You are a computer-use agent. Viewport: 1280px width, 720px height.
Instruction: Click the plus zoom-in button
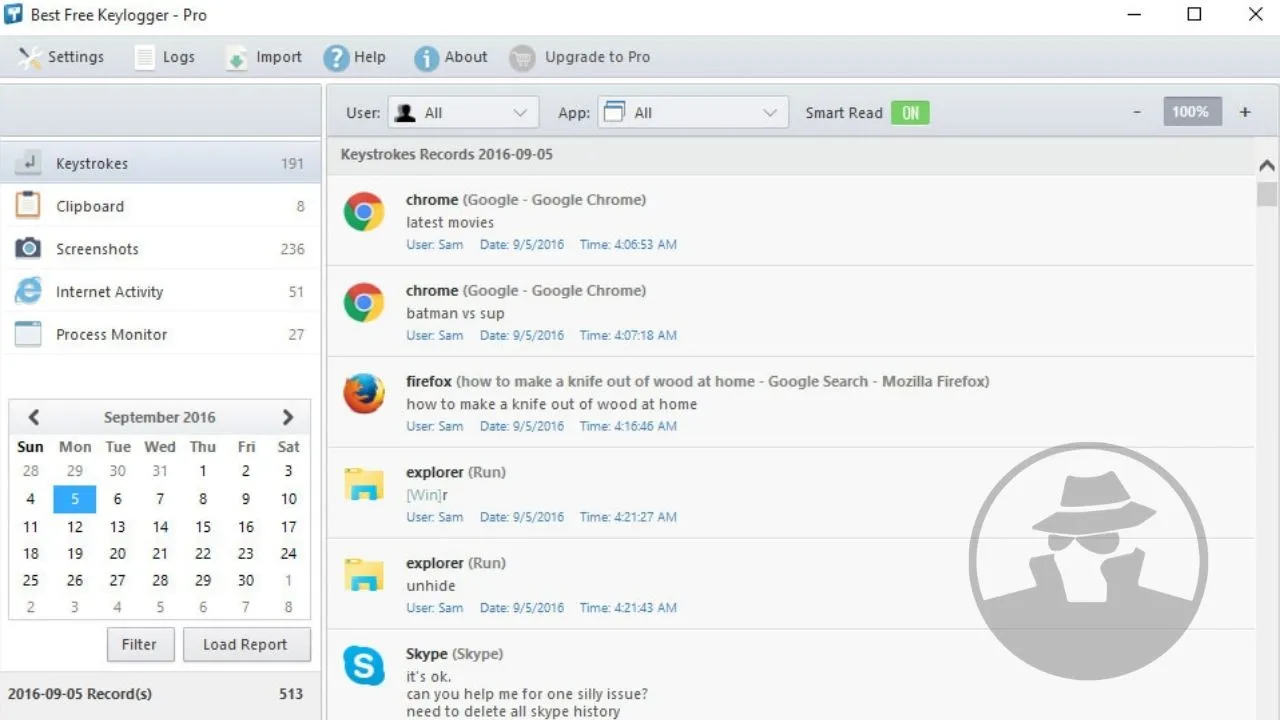(1245, 112)
